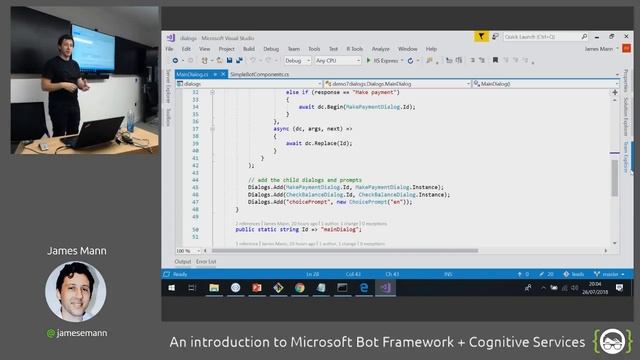The height and width of the screenshot is (360, 640).
Task: Expand the IIS Express launch options arrow
Action: (402, 60)
